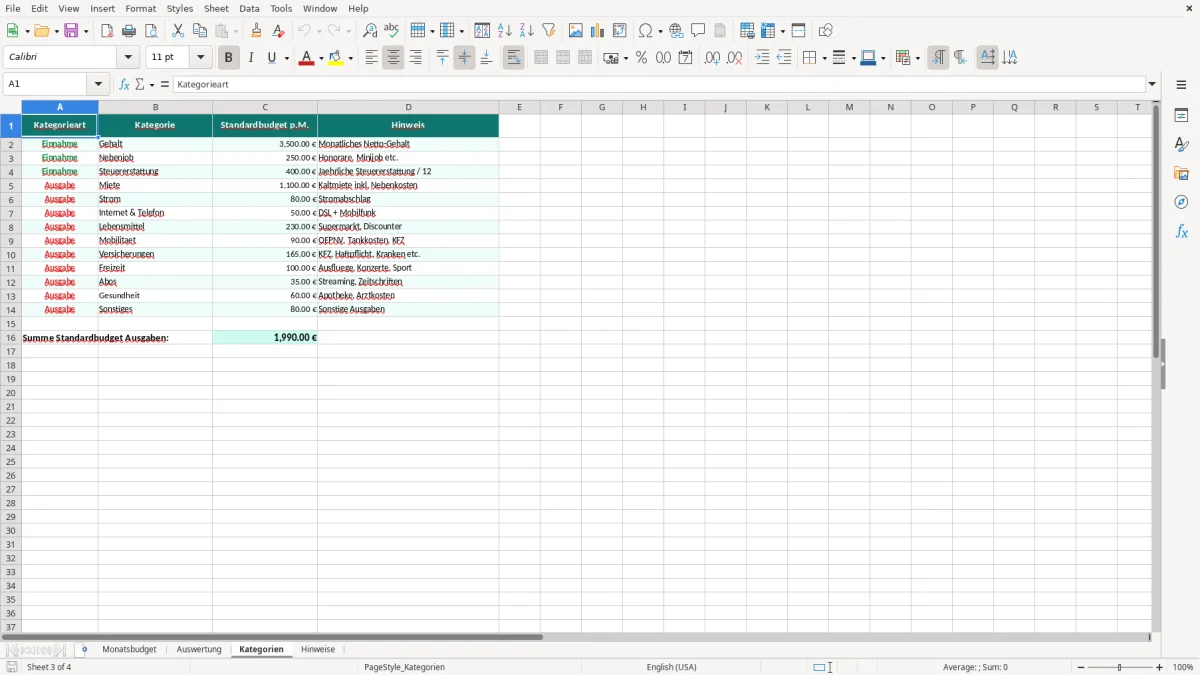Viewport: 1200px width, 675px height.
Task: Apply the red font color
Action: point(305,58)
